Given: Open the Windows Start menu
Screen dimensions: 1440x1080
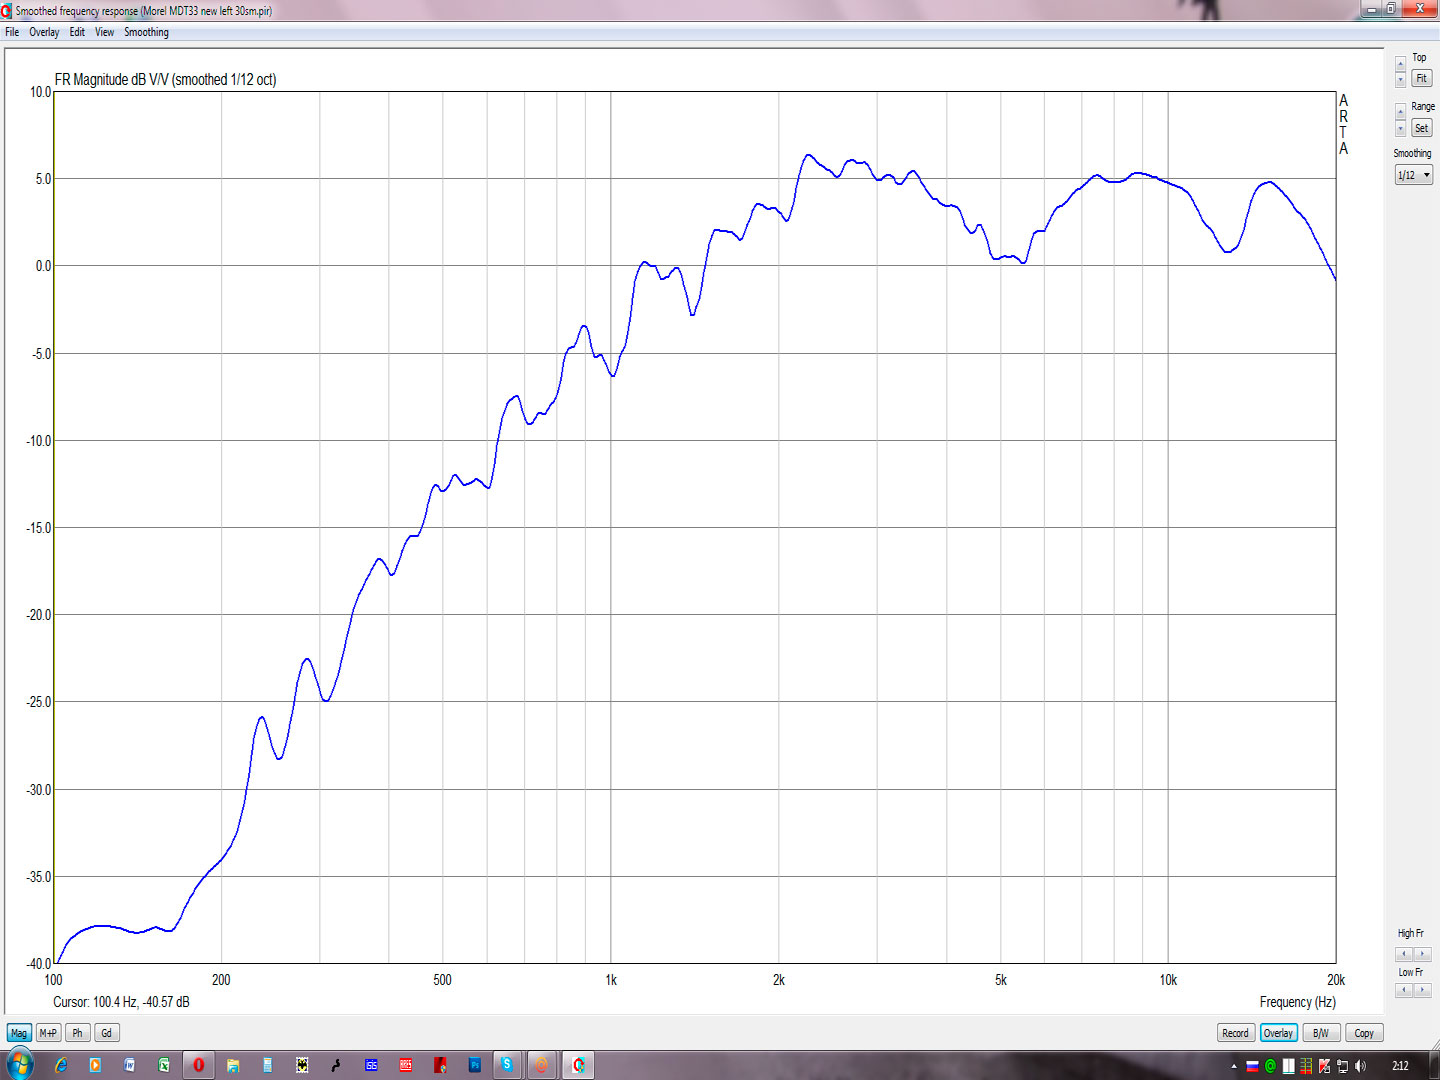Looking at the screenshot, I should point(19,1065).
